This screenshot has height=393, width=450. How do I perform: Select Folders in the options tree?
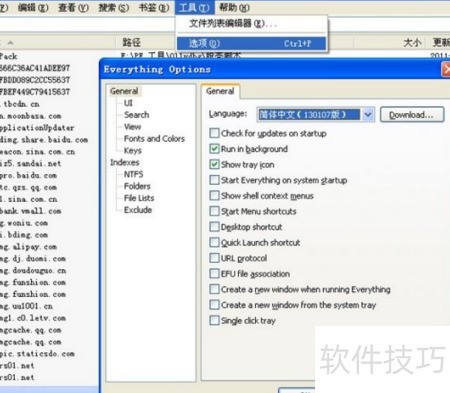137,186
